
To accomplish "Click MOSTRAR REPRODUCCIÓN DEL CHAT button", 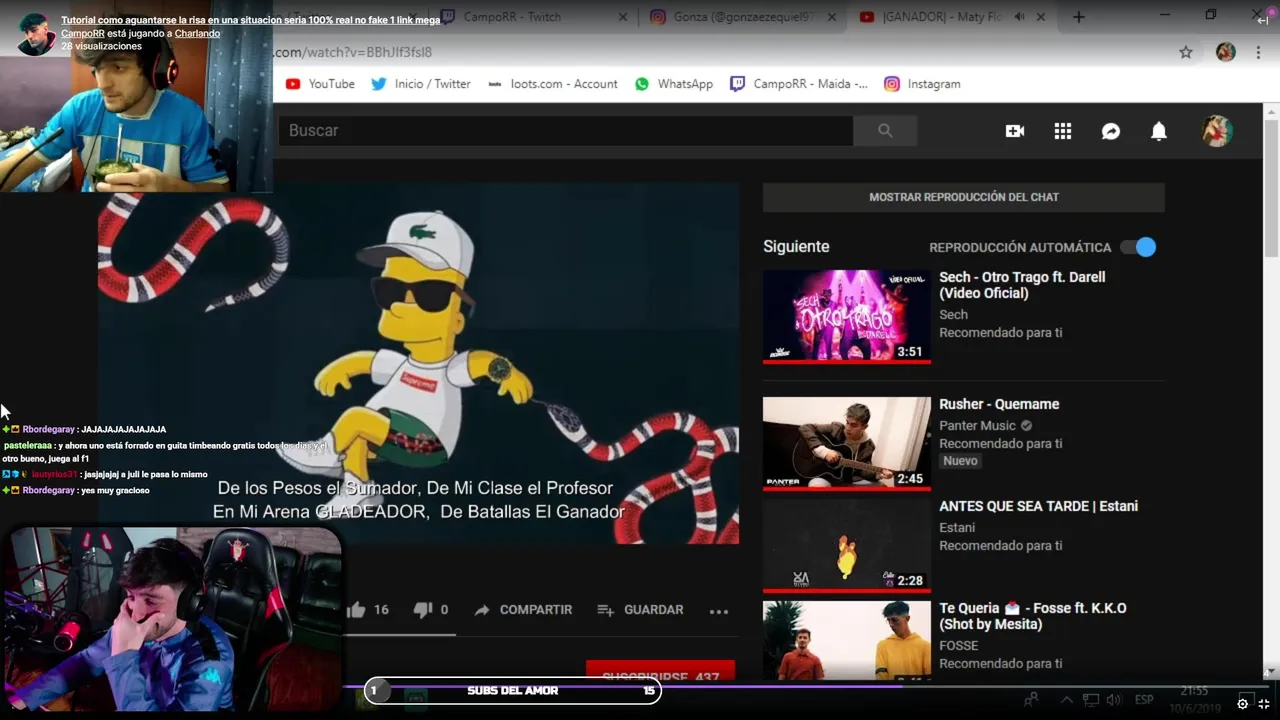I will (964, 197).
